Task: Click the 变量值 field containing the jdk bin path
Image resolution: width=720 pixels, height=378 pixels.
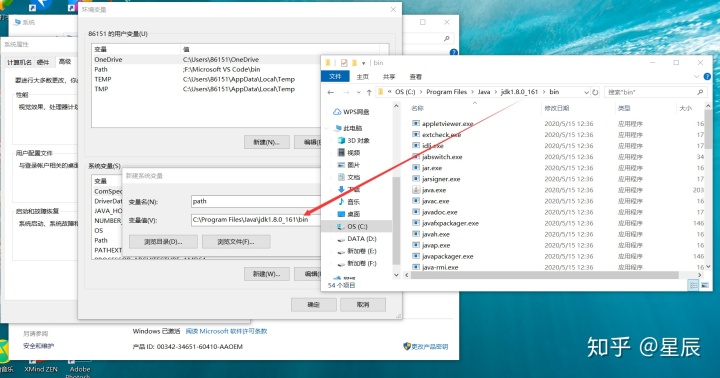Action: click(x=256, y=220)
